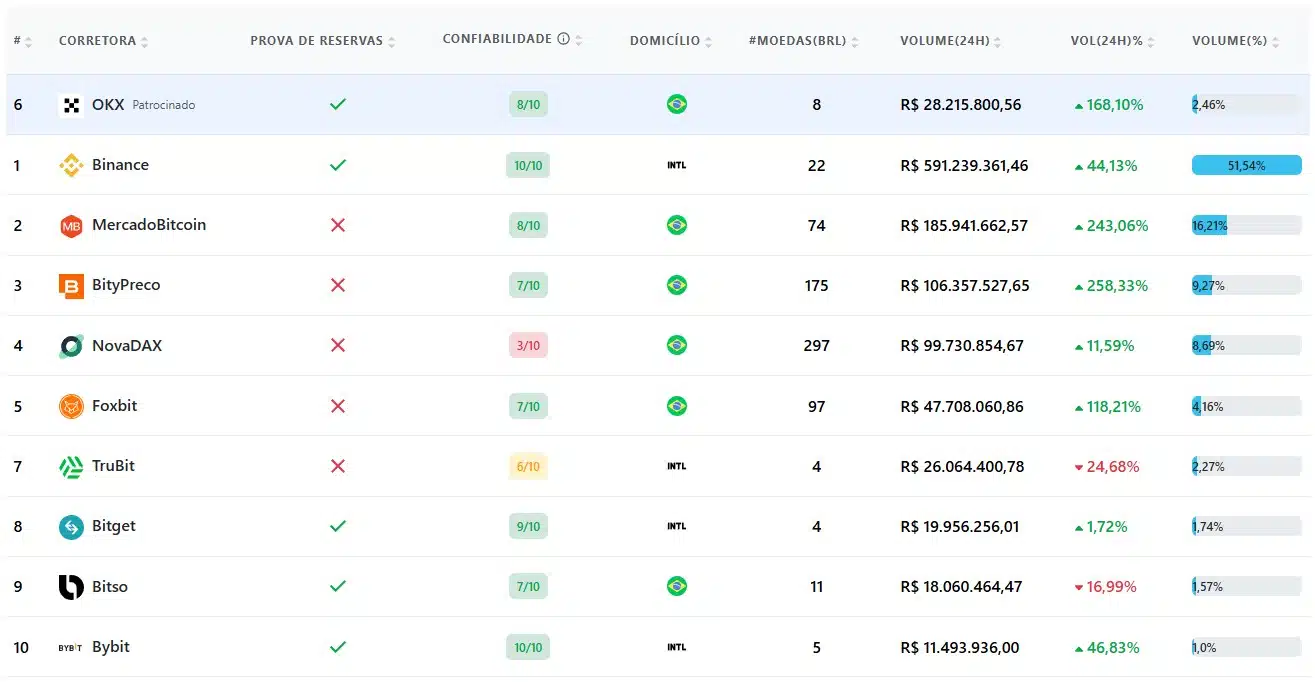Open the OKX exchange page
The width and height of the screenshot is (1315, 682).
108,104
